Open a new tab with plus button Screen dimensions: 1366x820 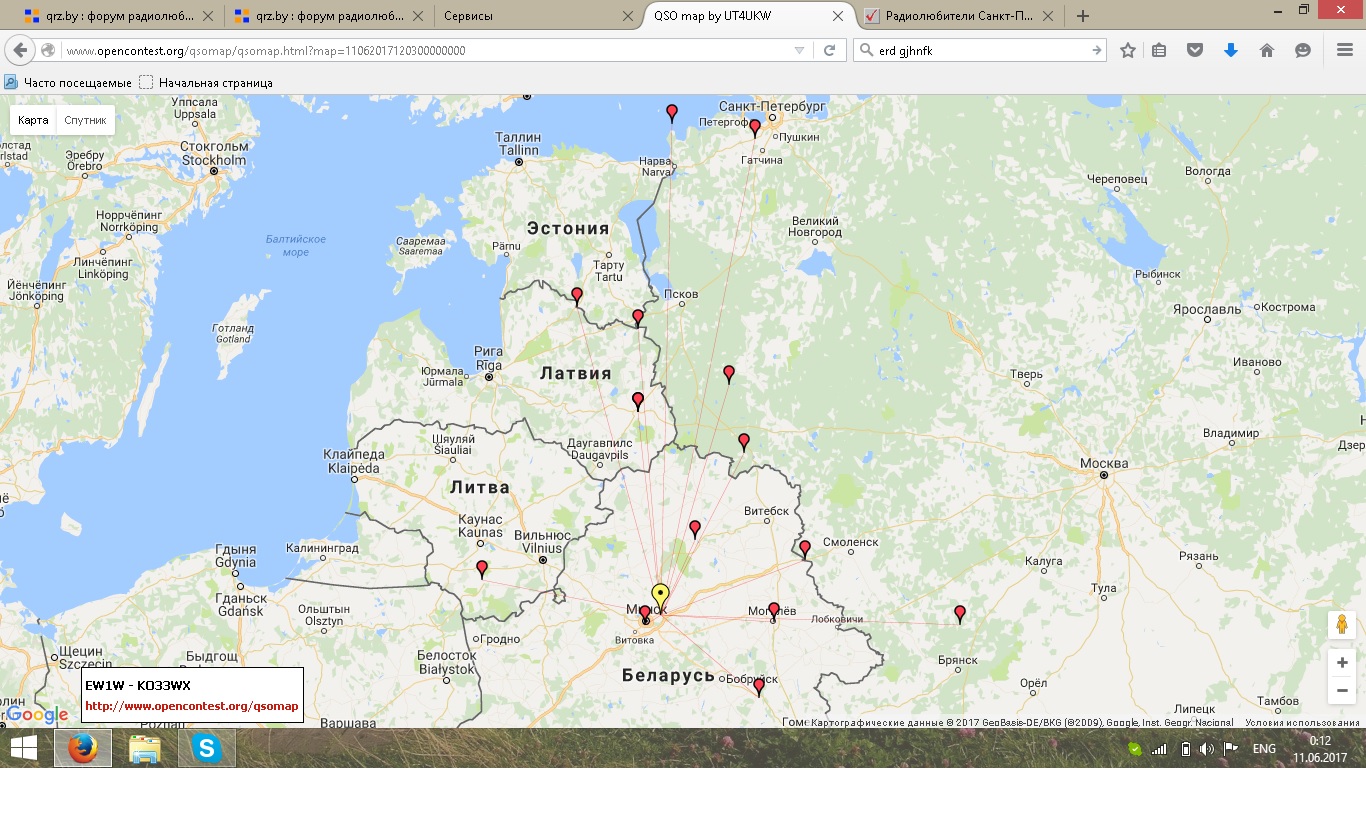(x=1083, y=16)
